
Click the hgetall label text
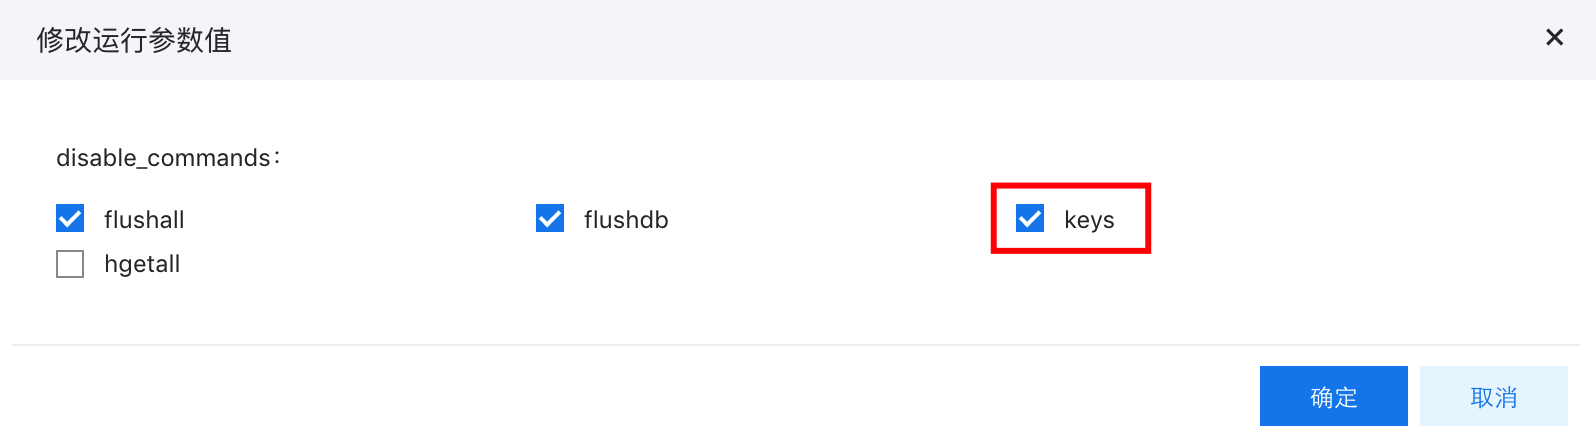point(142,265)
